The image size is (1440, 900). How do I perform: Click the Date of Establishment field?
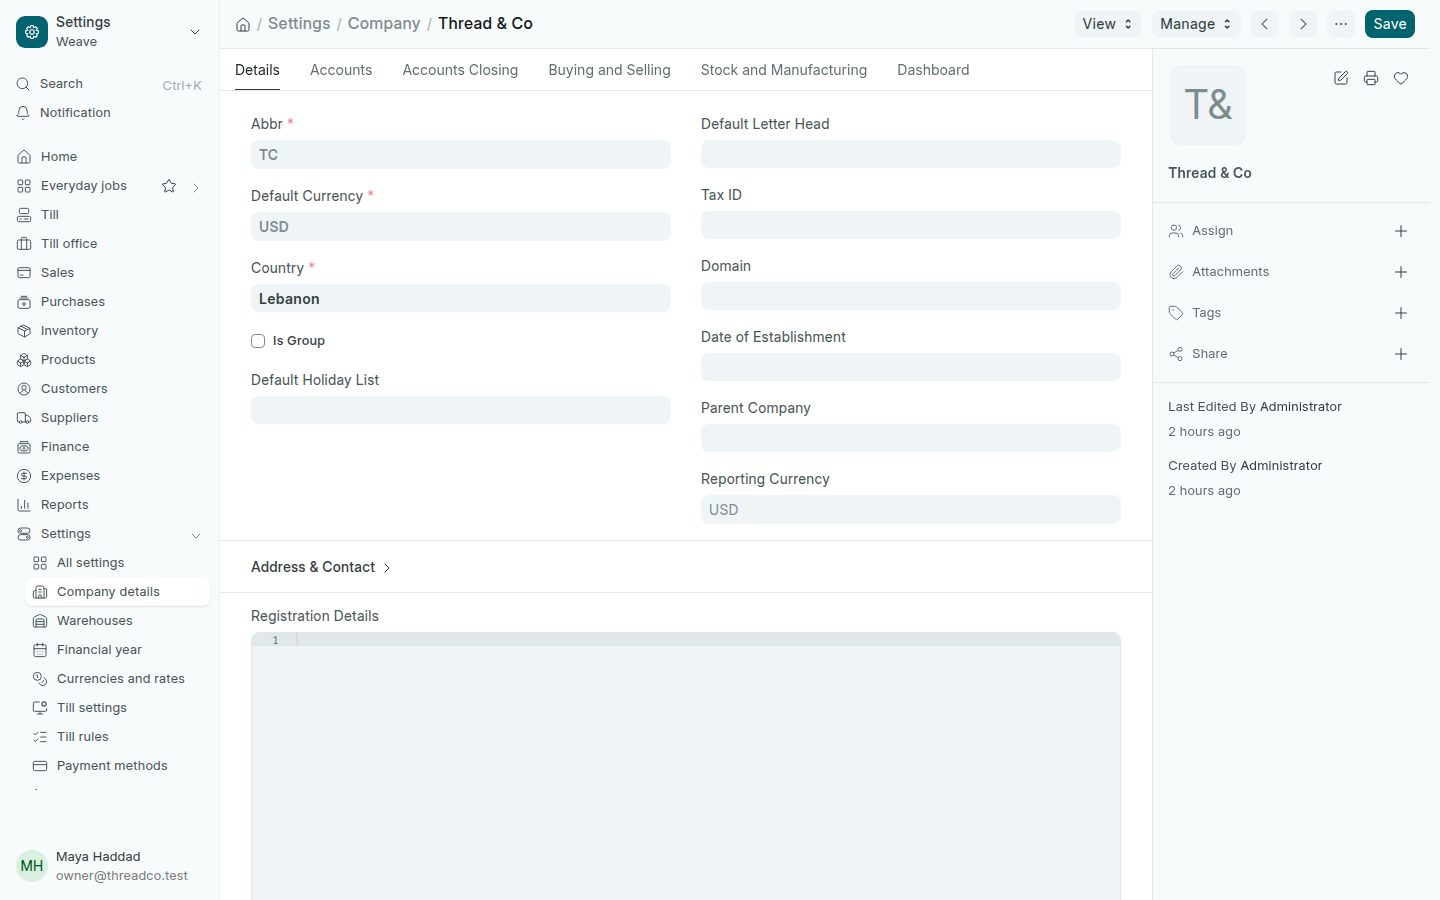pos(911,367)
